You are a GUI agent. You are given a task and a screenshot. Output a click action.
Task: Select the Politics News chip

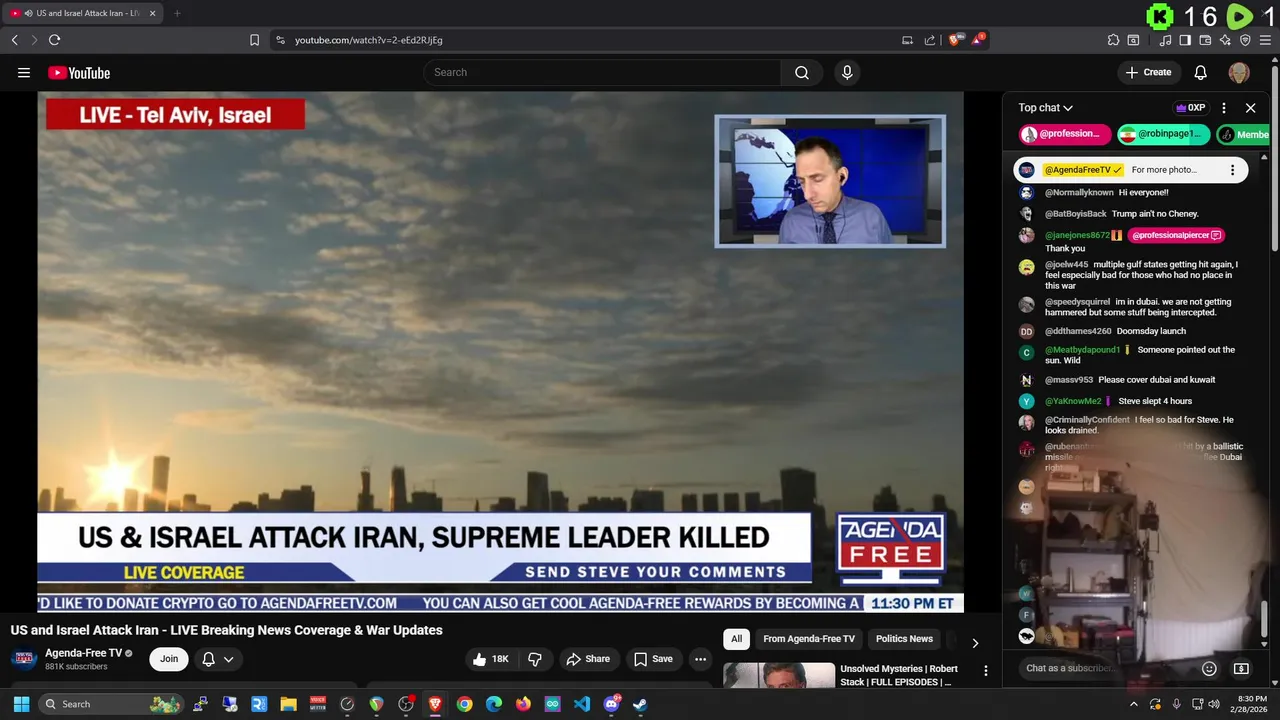pos(904,639)
